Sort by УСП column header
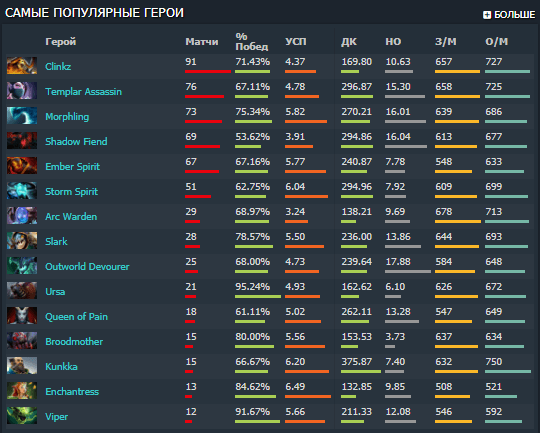The width and height of the screenshot is (540, 433). tap(295, 42)
